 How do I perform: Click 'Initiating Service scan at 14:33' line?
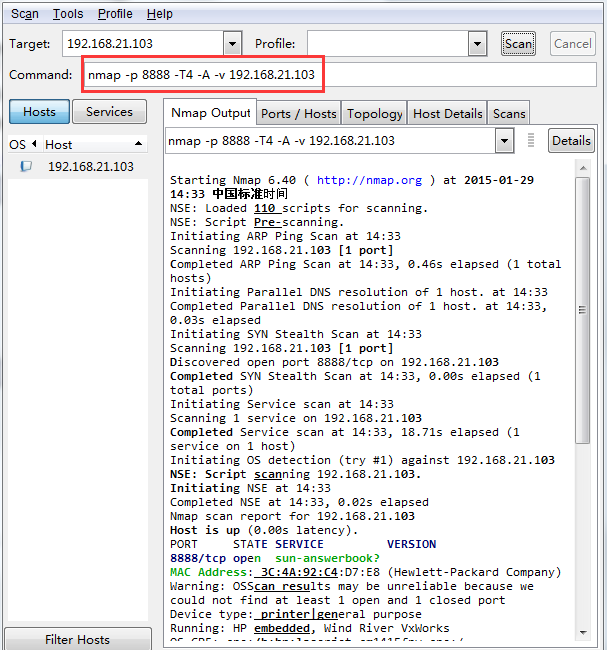(282, 404)
